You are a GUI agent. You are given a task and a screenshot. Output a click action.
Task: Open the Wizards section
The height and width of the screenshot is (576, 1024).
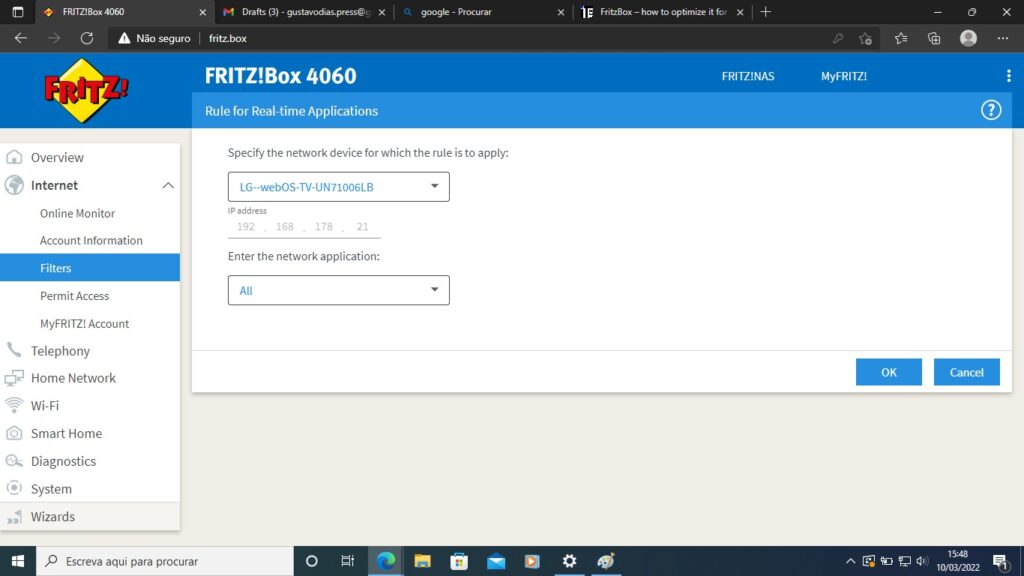point(53,516)
